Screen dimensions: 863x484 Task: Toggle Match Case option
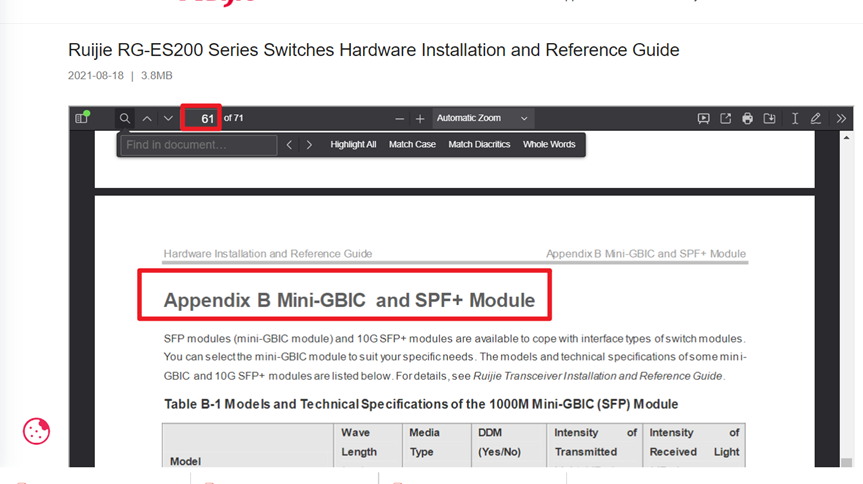[x=412, y=144]
